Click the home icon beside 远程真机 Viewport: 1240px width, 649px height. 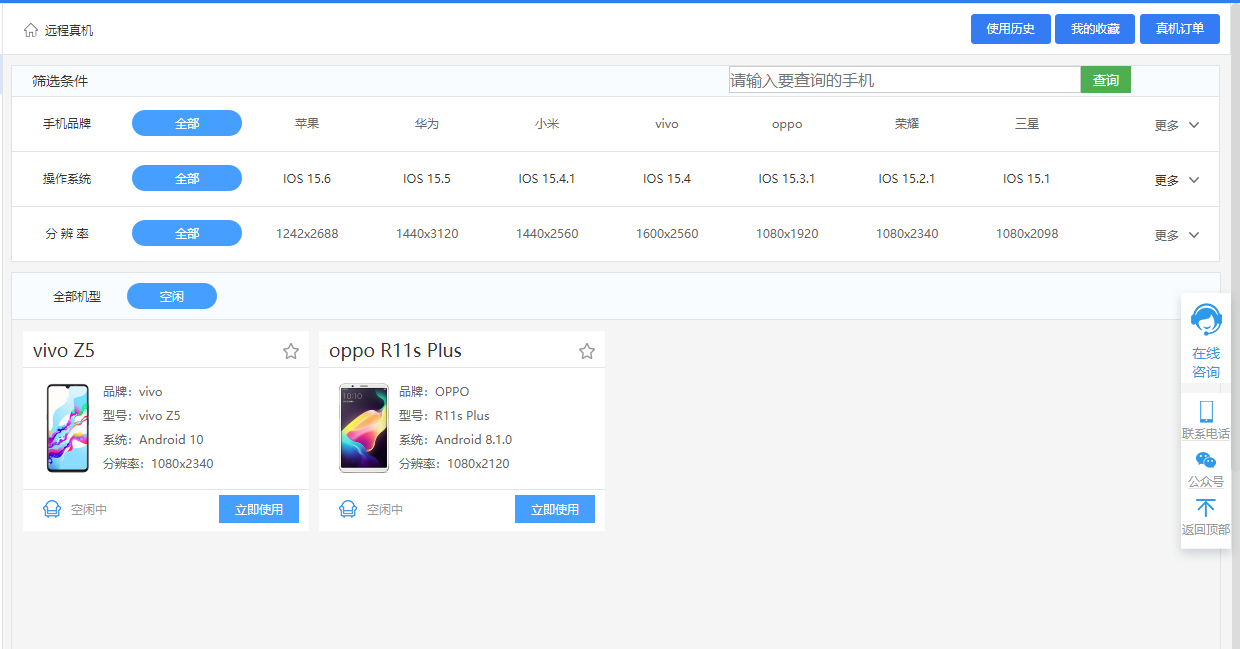click(31, 30)
